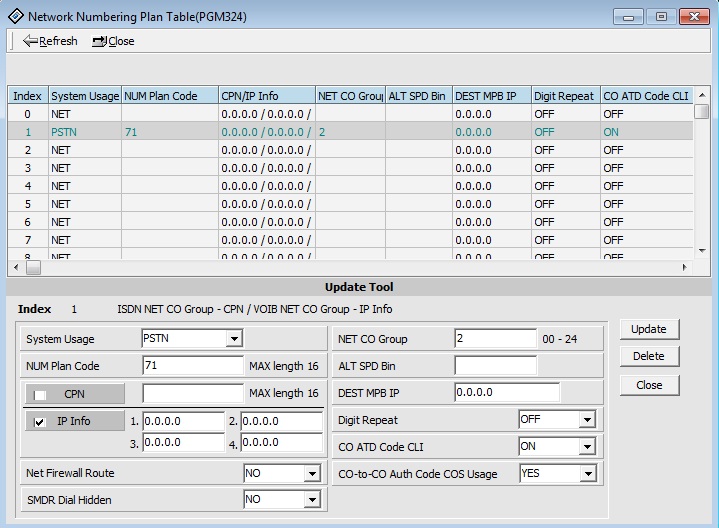The image size is (719, 528).
Task: Expand the Digit Repeat dropdown
Action: pos(586,420)
